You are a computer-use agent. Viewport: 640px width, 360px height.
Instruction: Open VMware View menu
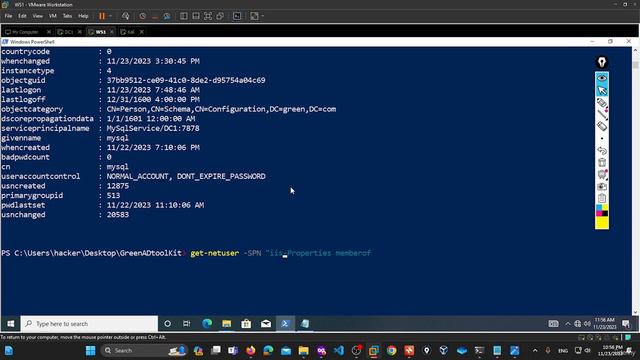[x=38, y=16]
